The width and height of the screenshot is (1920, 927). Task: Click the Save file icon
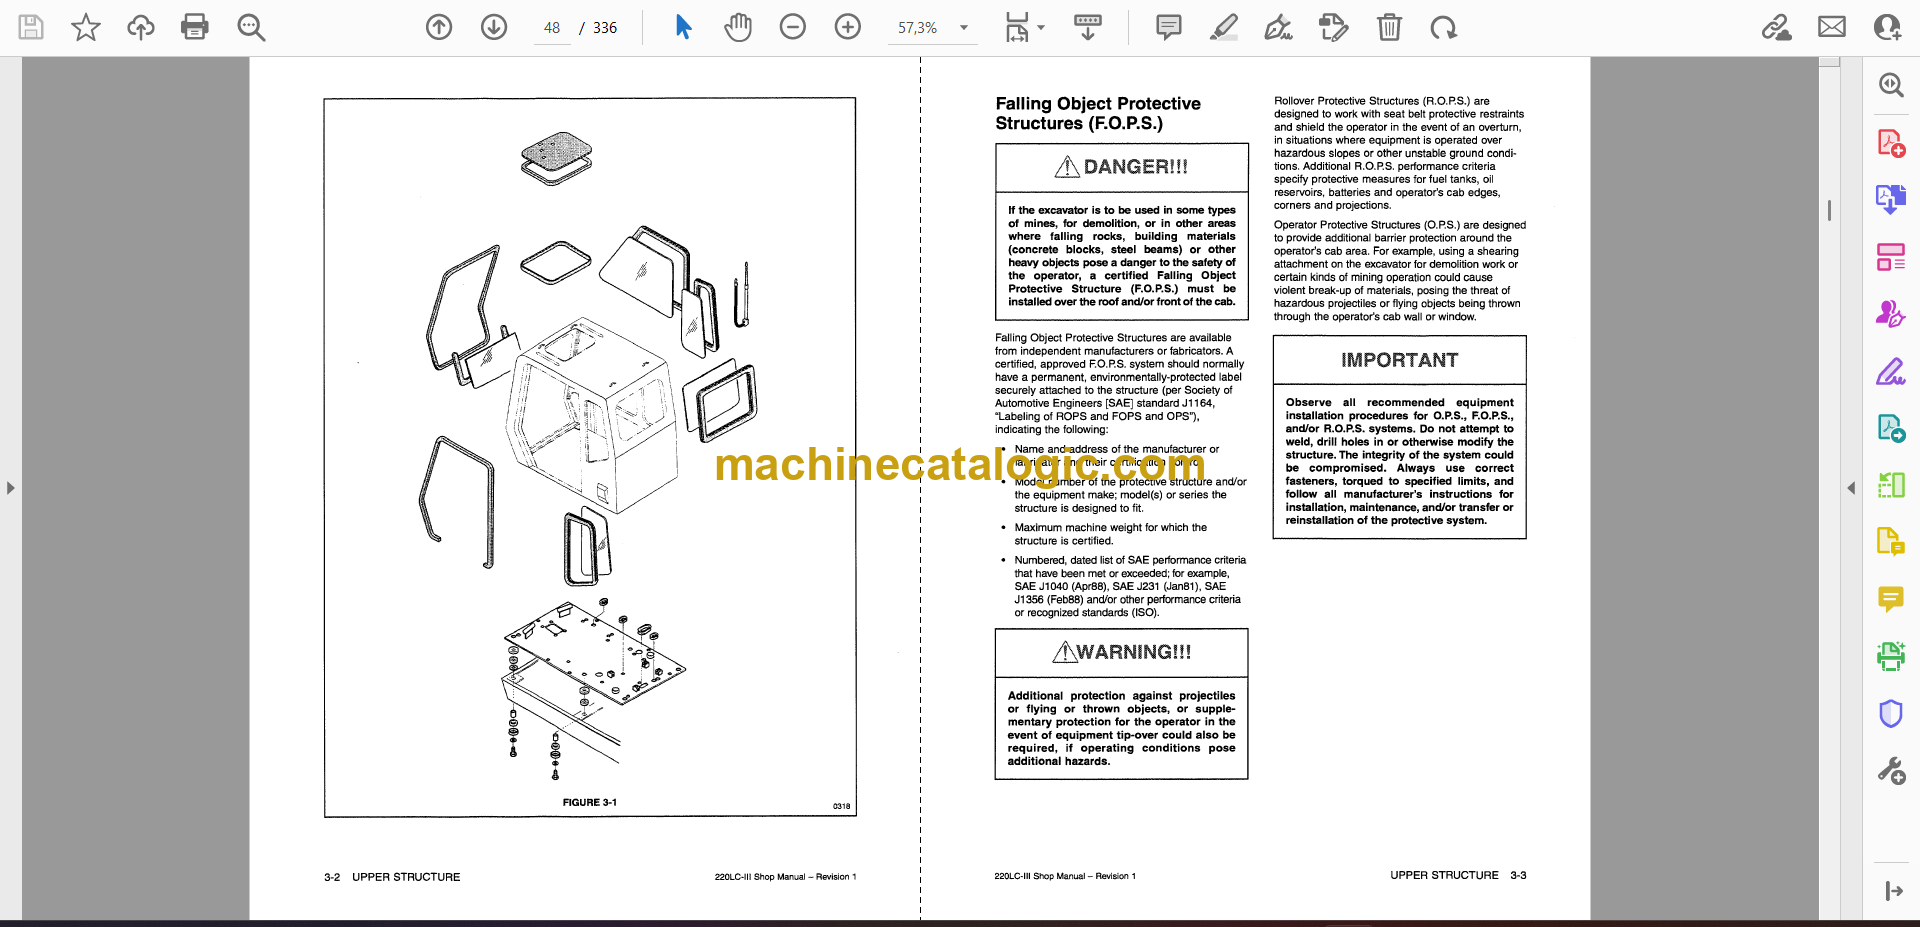[x=31, y=27]
